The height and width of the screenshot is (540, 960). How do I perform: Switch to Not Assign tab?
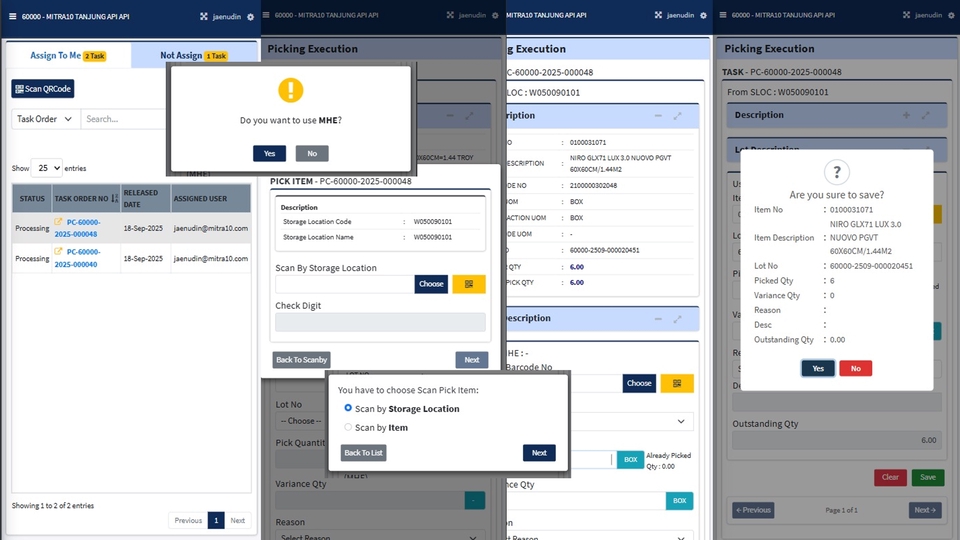tap(193, 55)
